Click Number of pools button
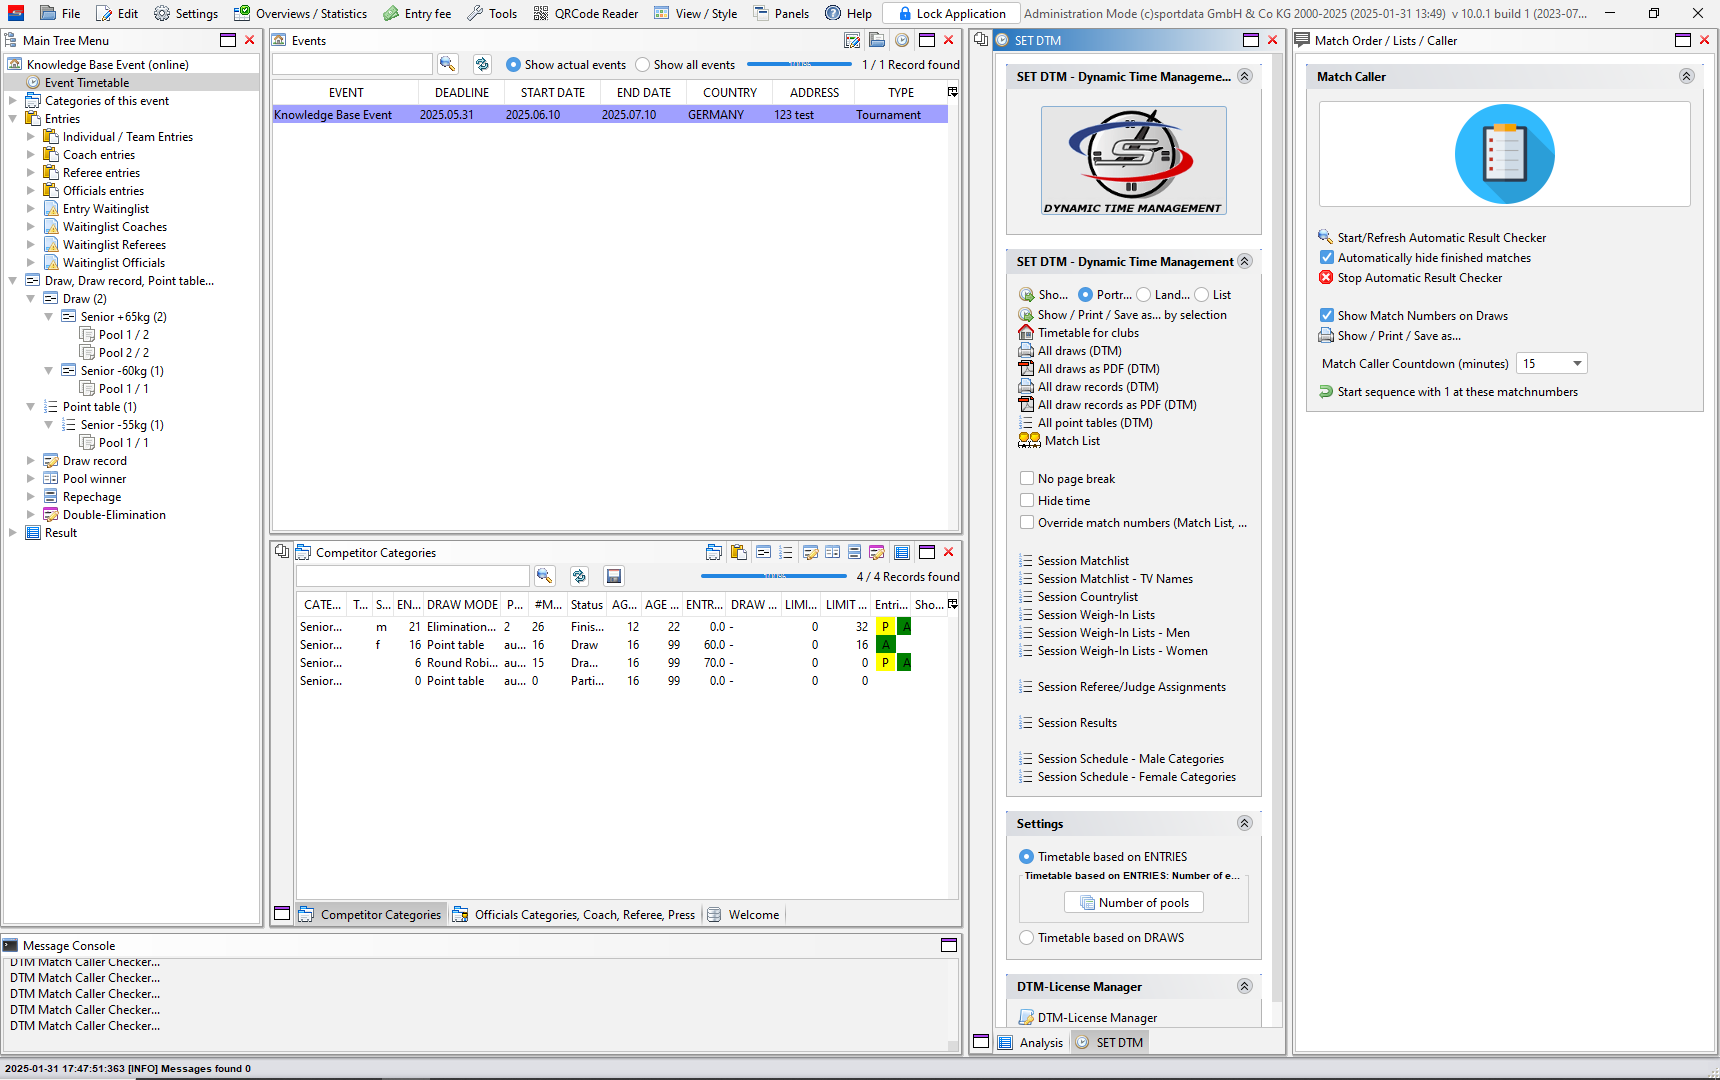This screenshot has width=1720, height=1080. (1134, 902)
